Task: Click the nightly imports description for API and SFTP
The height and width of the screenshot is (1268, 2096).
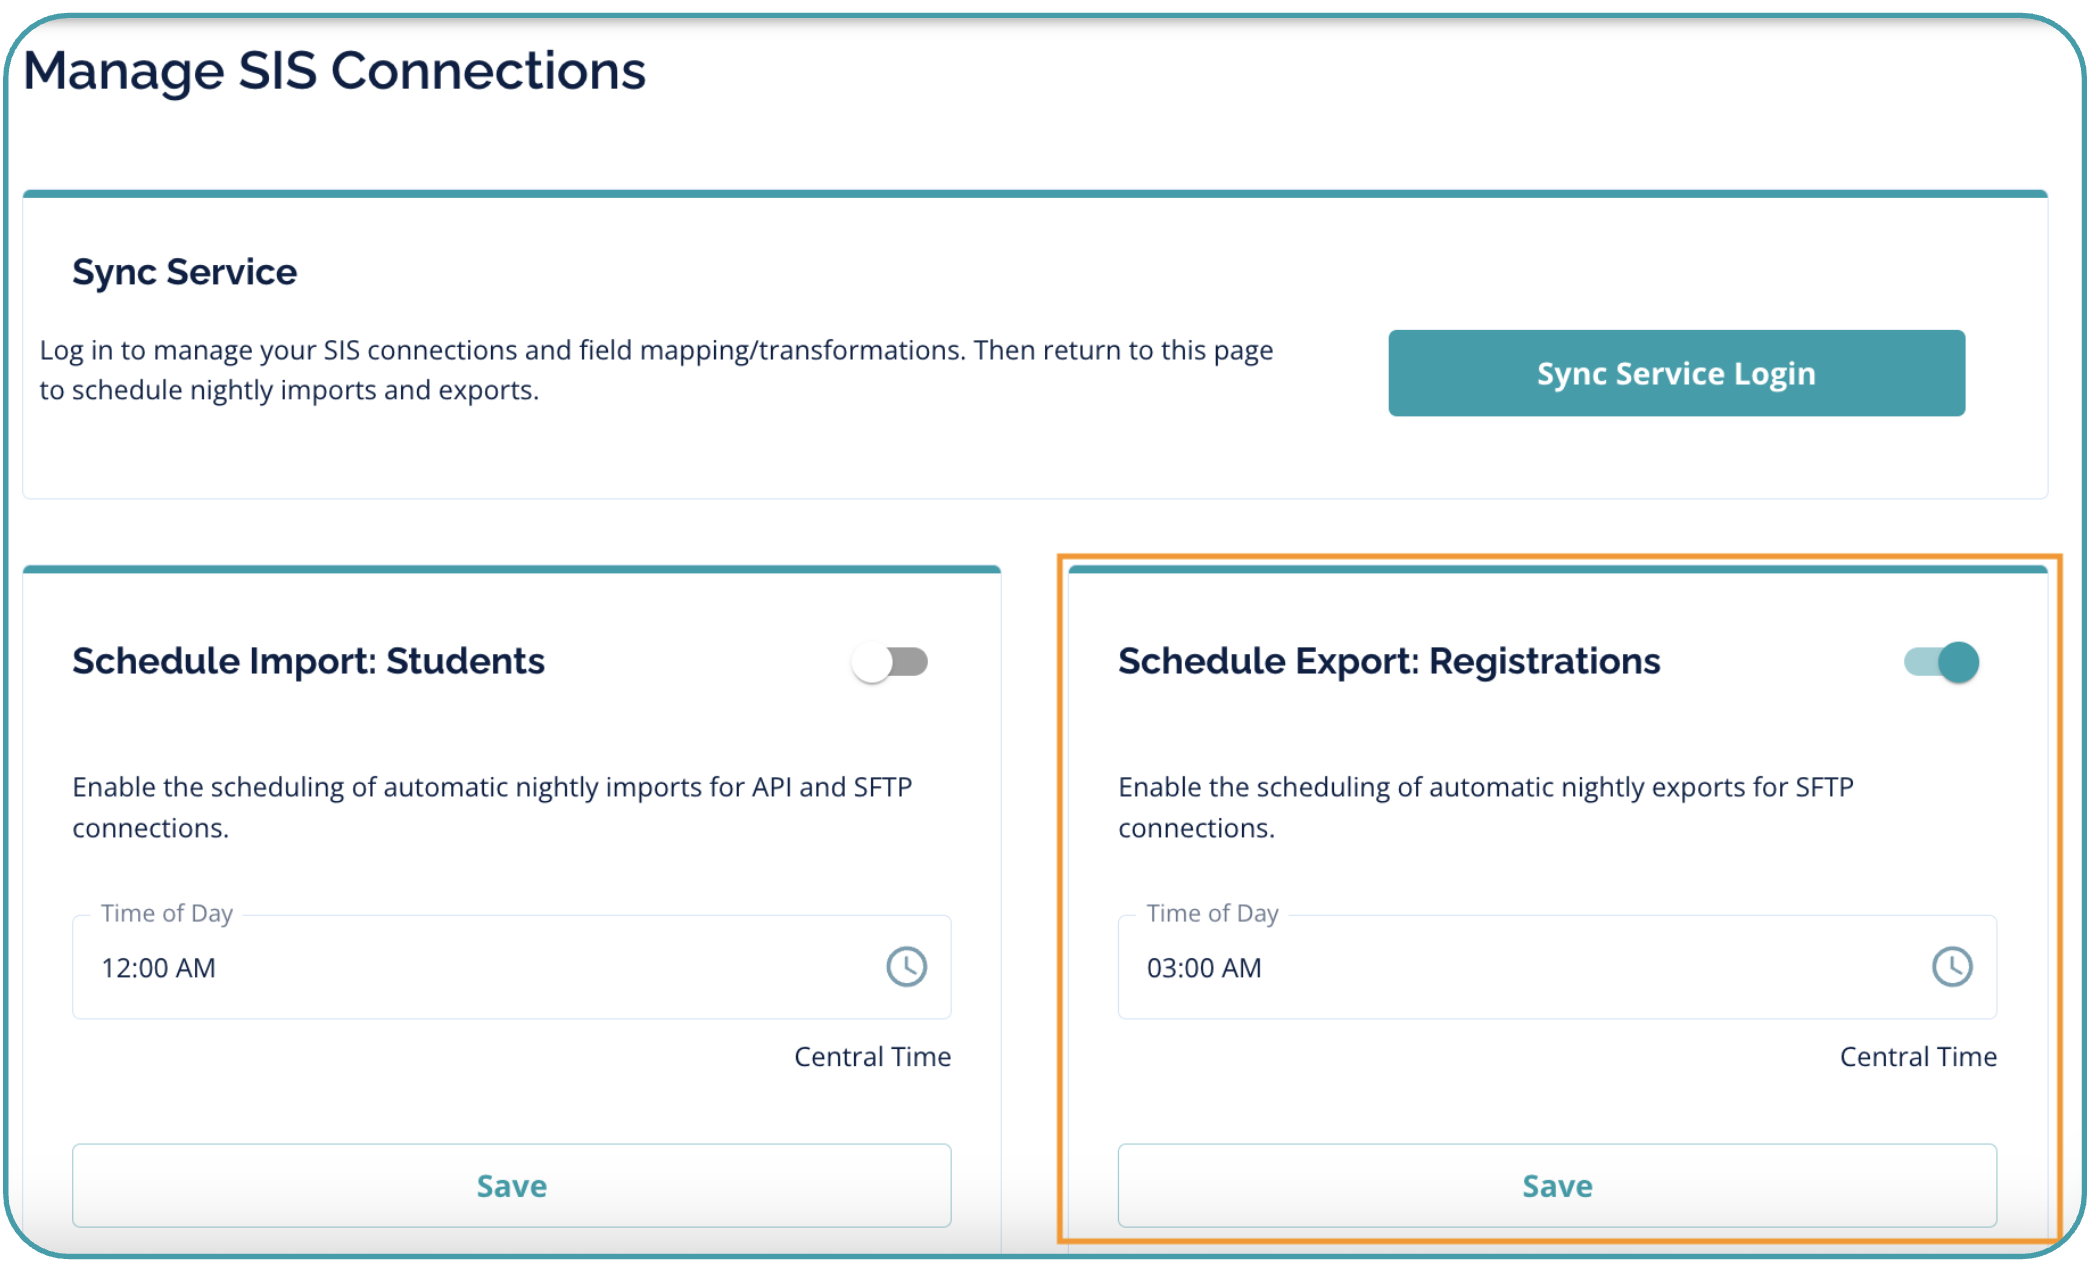Action: pyautogui.click(x=491, y=807)
